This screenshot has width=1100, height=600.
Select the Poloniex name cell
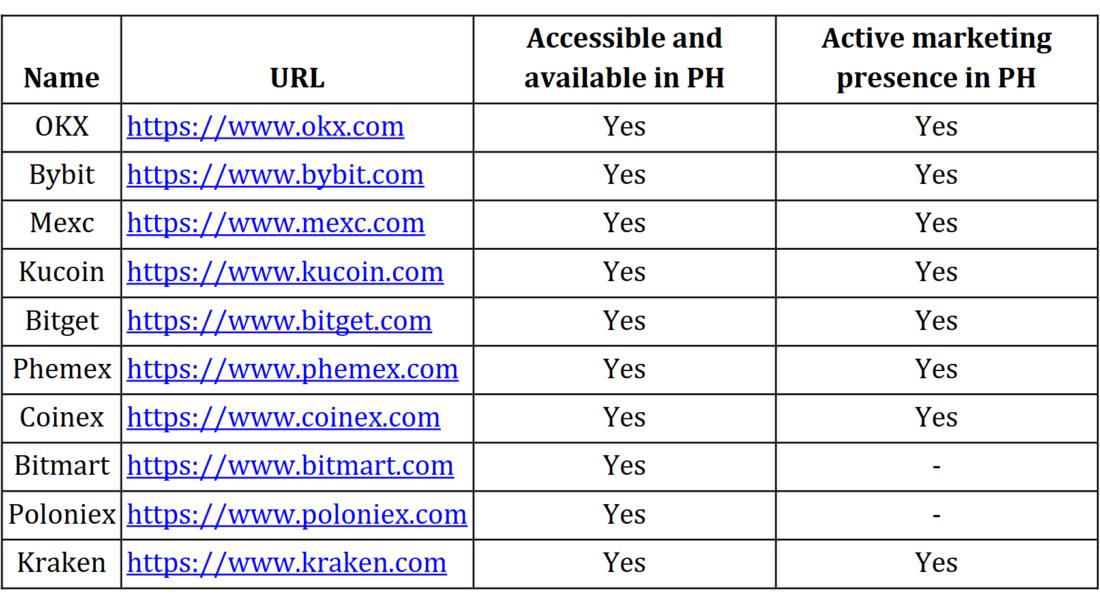pos(62,514)
